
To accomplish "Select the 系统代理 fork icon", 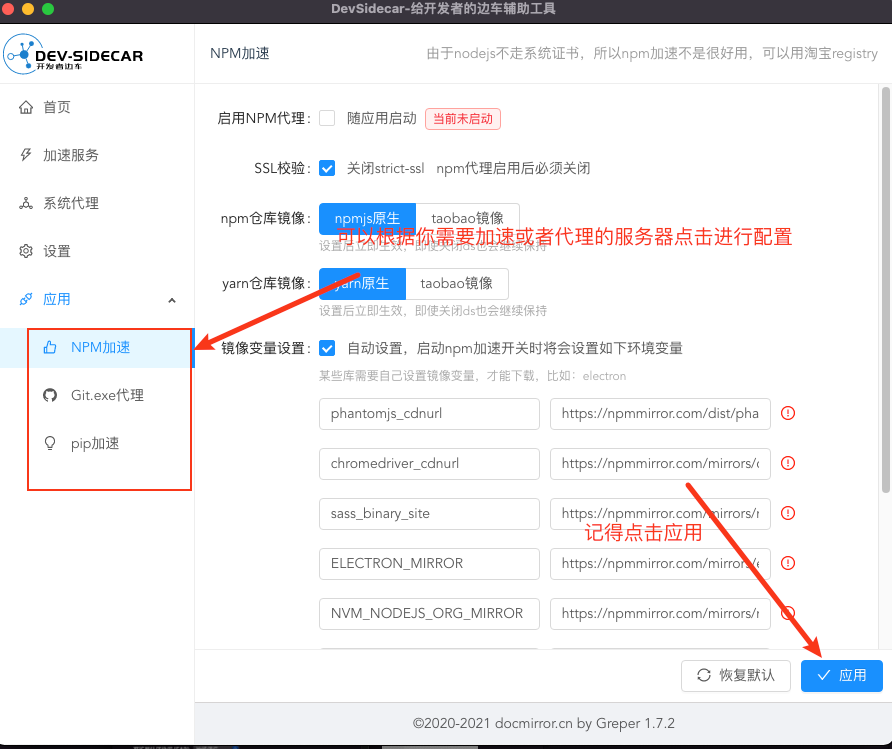I will (25, 203).
